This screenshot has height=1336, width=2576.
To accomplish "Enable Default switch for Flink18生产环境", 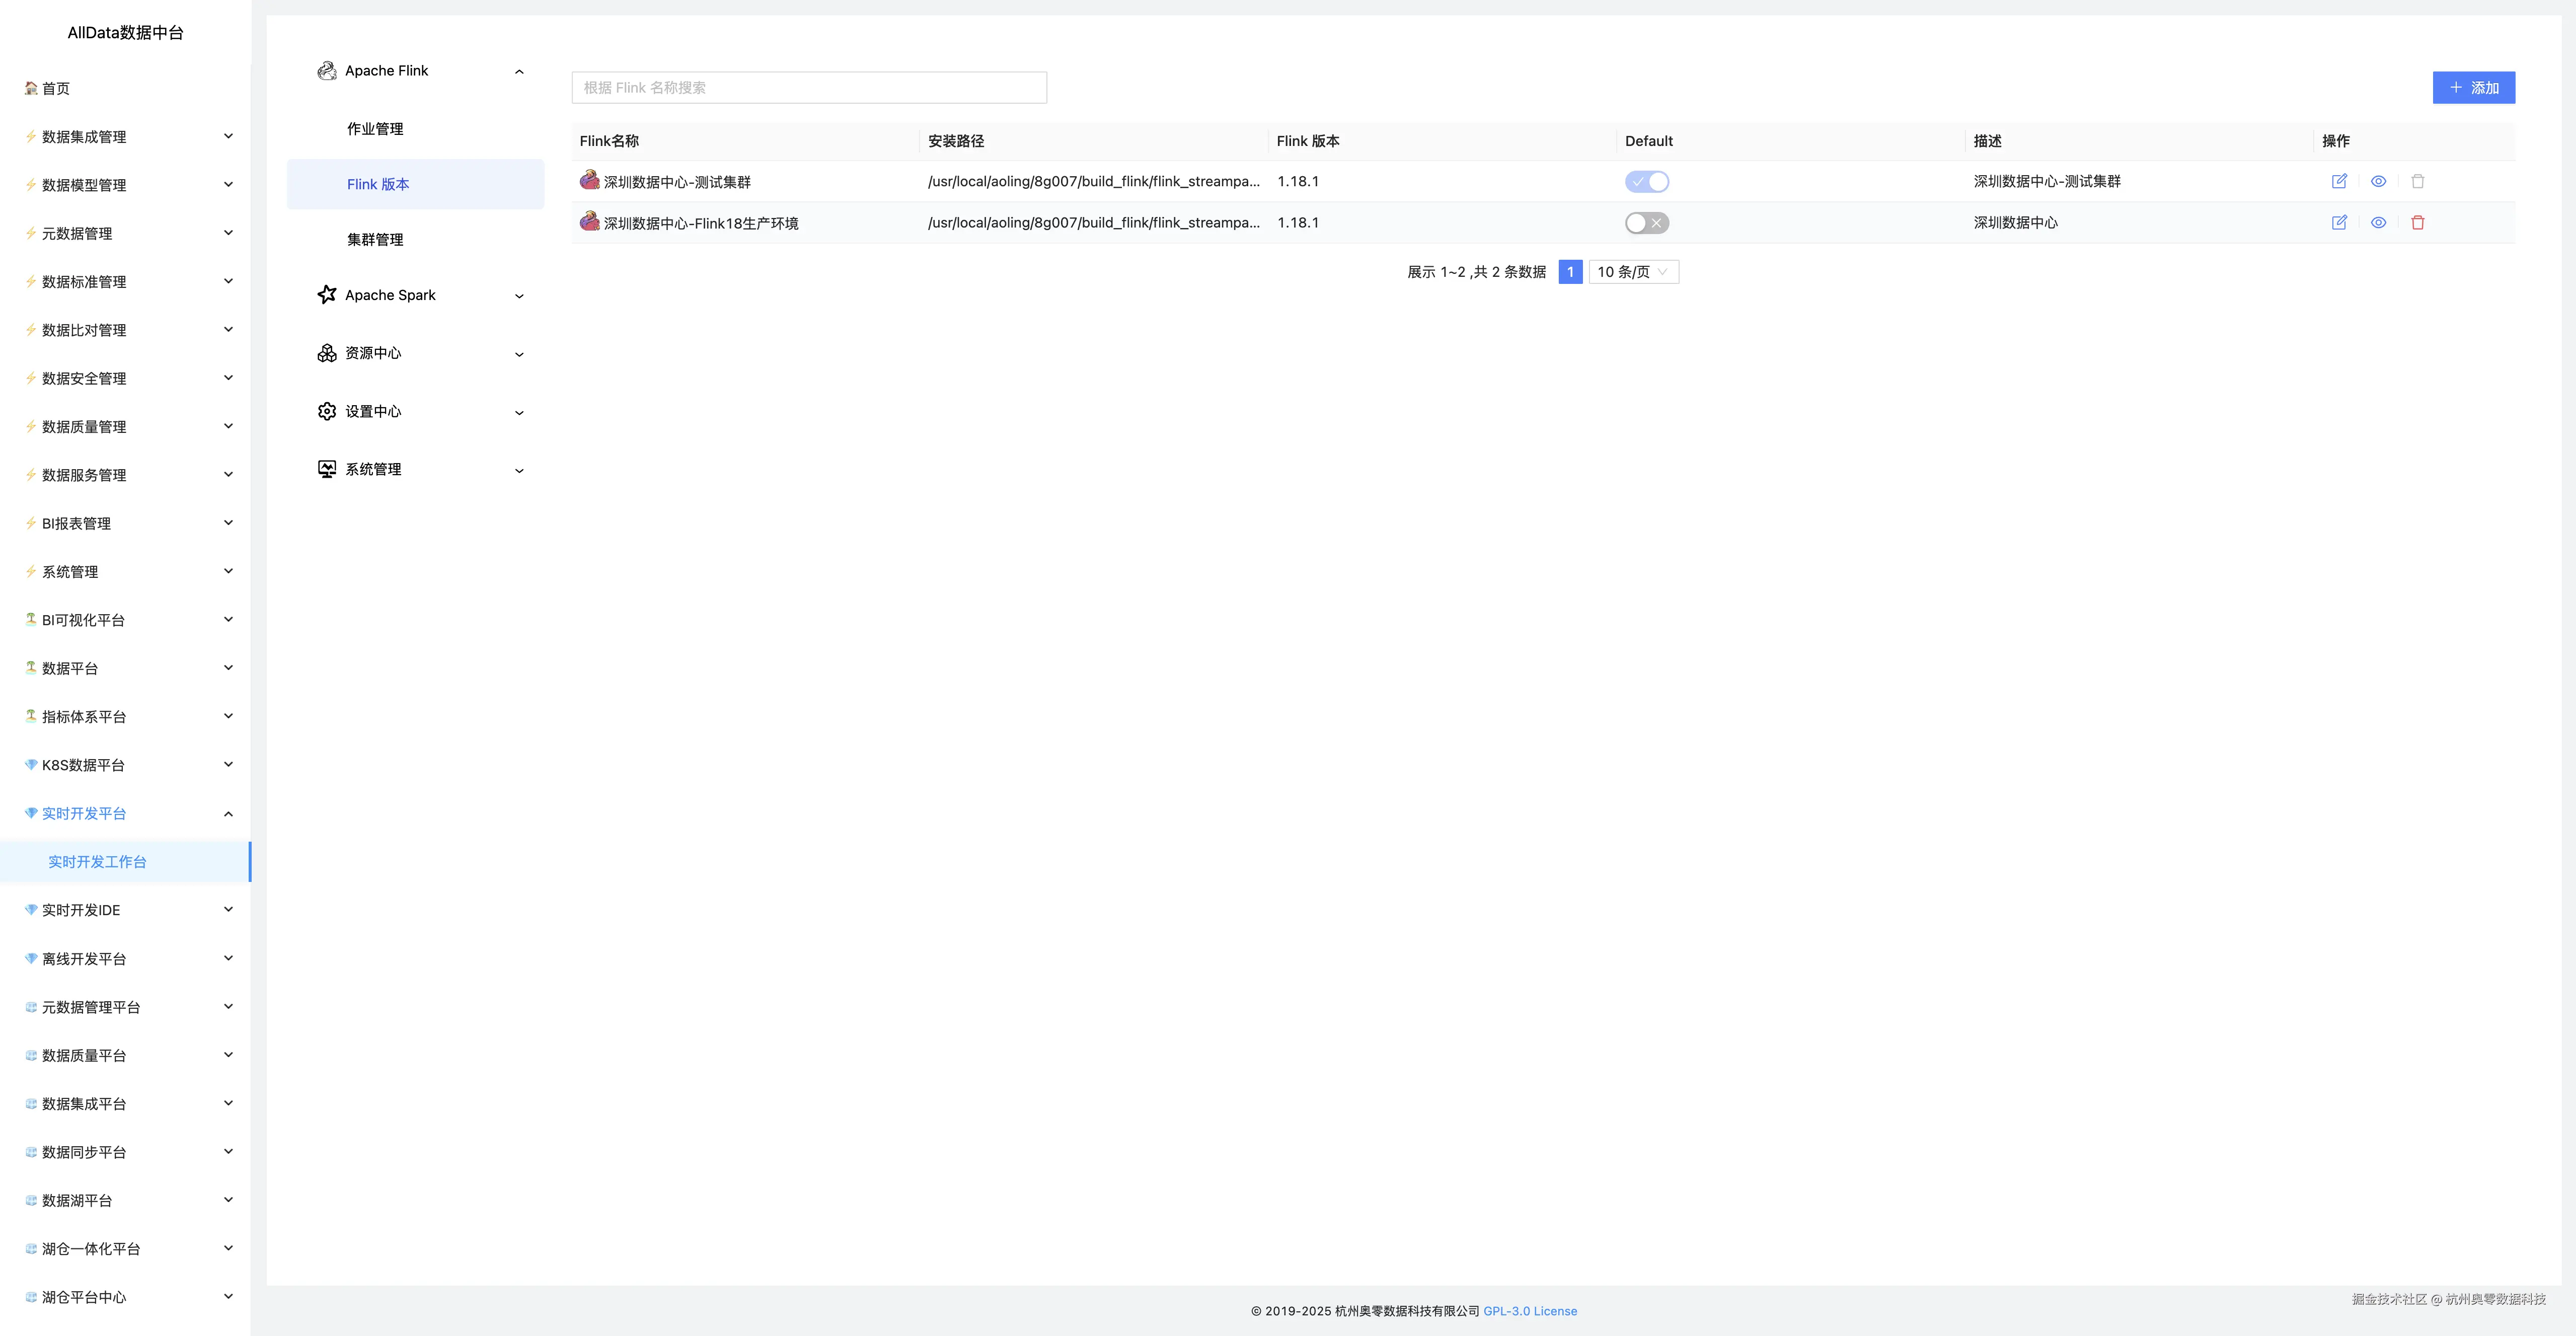I will point(1646,223).
